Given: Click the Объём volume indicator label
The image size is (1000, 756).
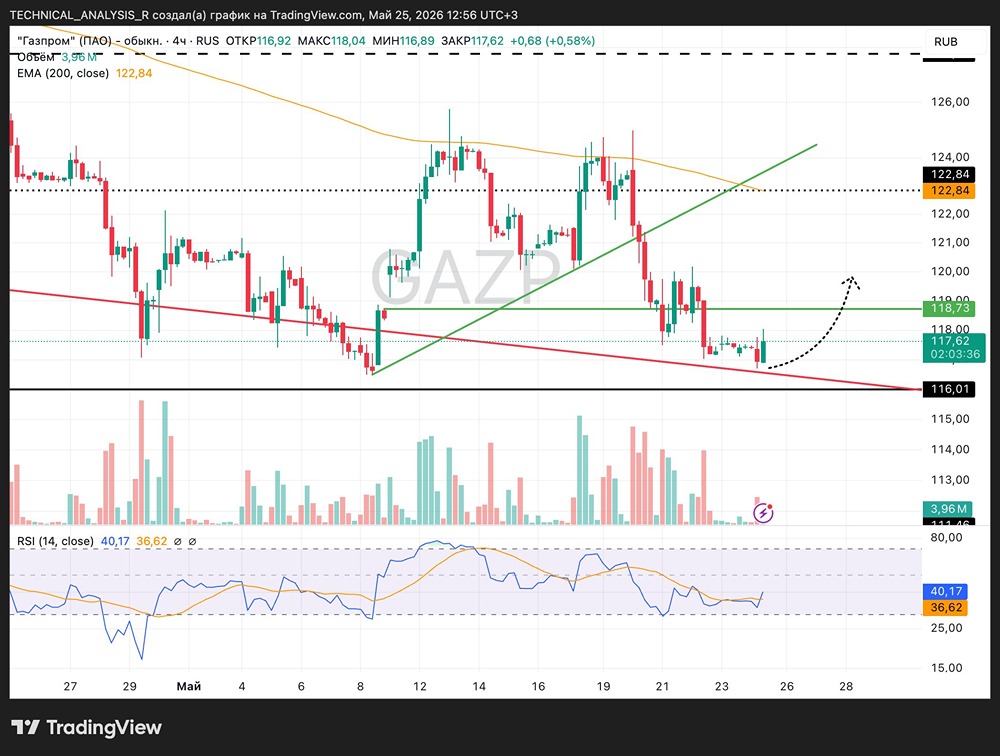Looking at the screenshot, I should point(36,57).
